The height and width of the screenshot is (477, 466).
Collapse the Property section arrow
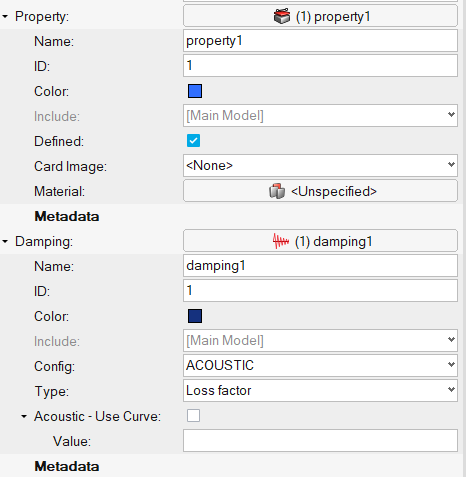5,16
